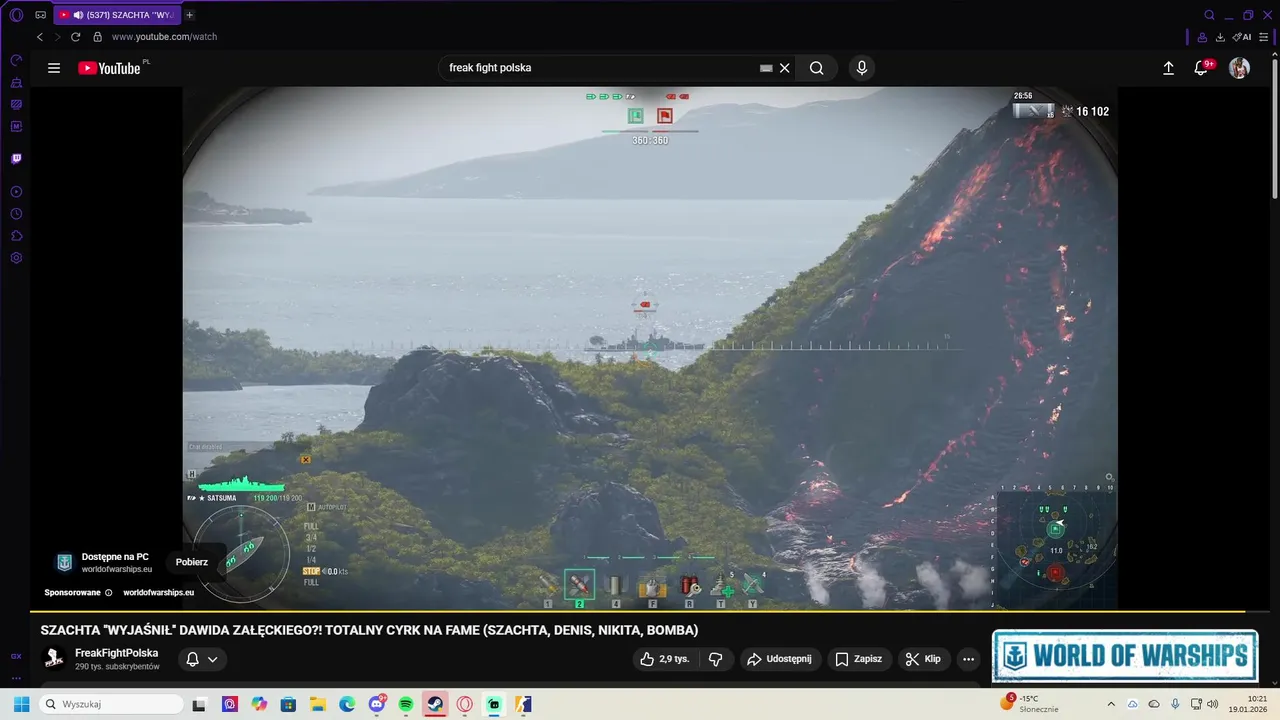This screenshot has height=720, width=1280.
Task: Show hidden system tray icons
Action: [1111, 704]
